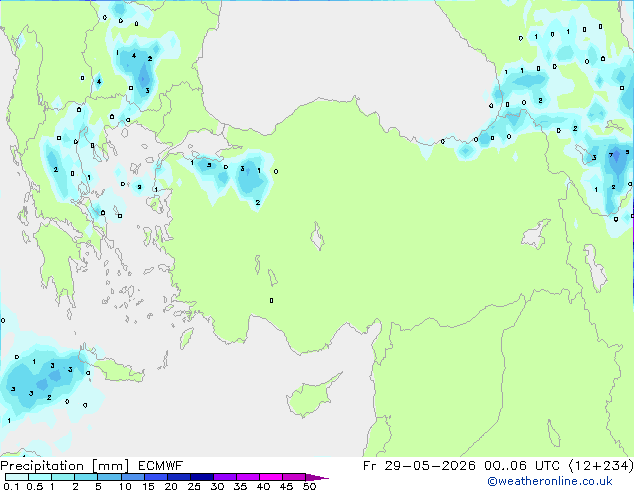The image size is (634, 490).
Task: Click the '0.1' legend scale label
Action: pos(11,486)
